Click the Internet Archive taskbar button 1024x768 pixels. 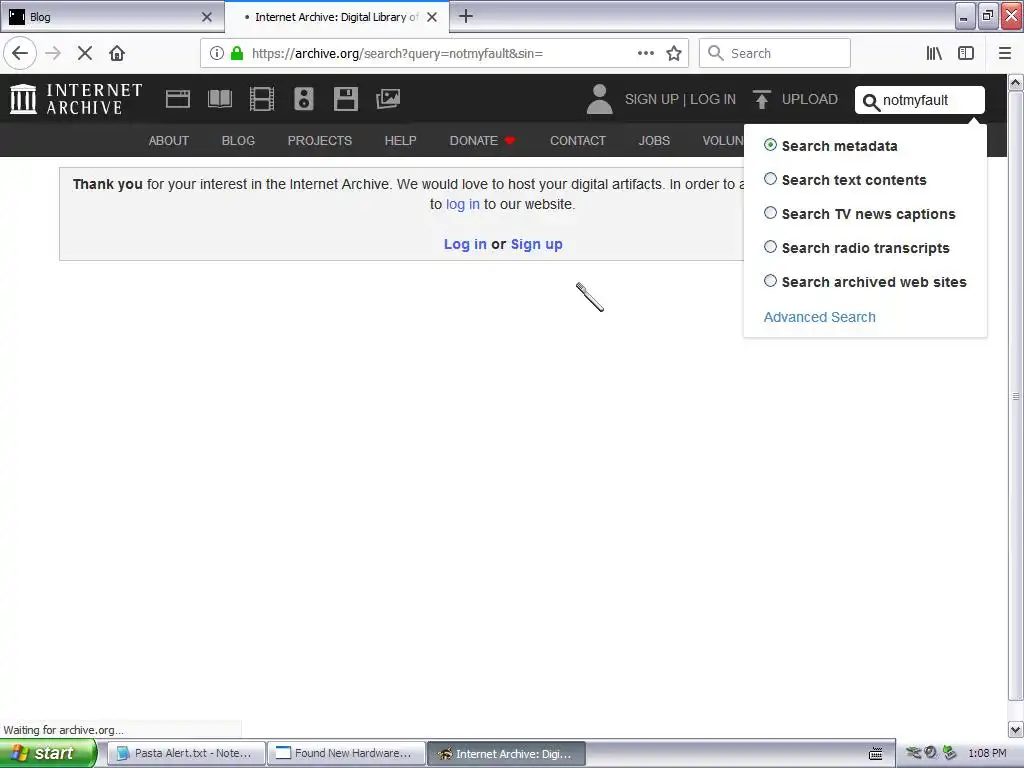click(x=506, y=753)
